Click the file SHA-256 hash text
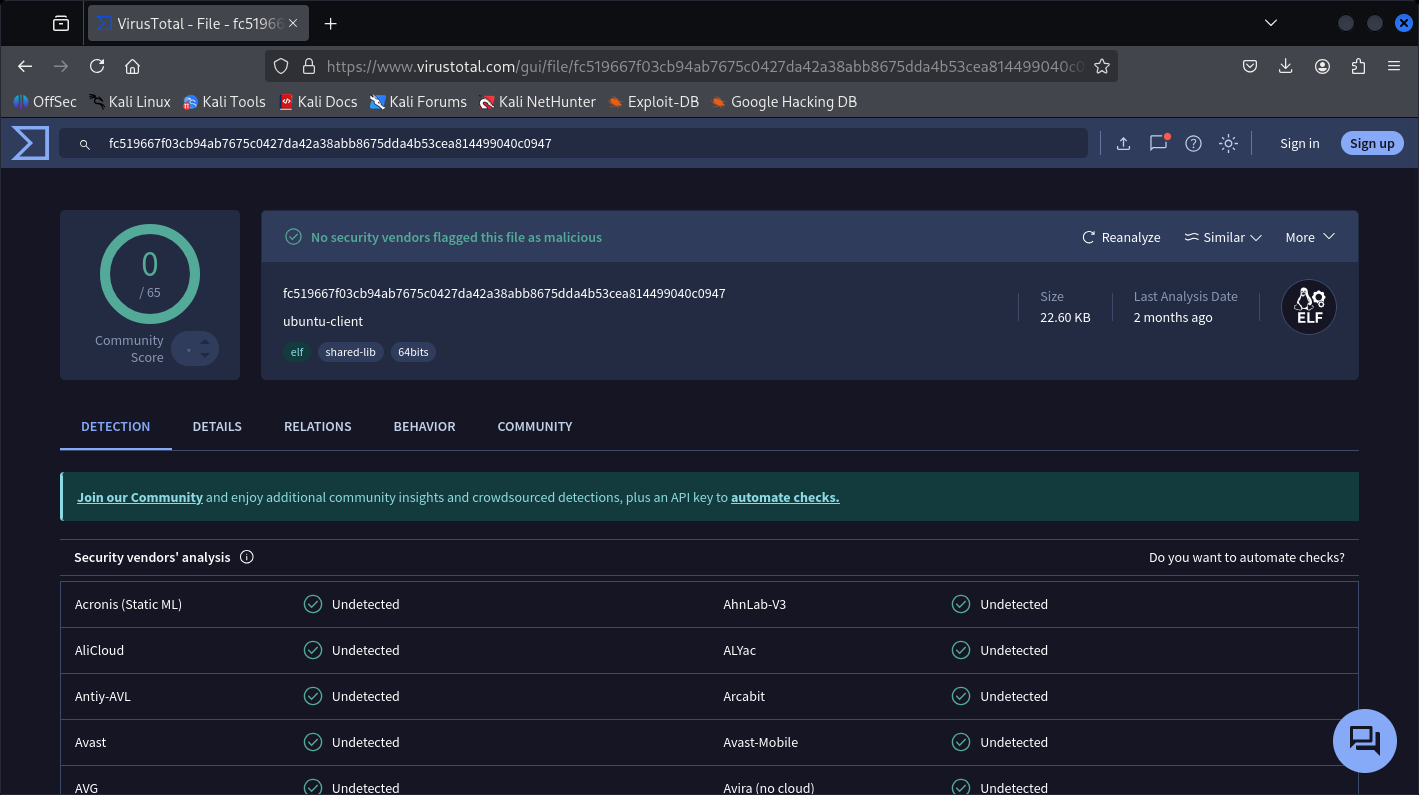This screenshot has height=795, width=1419. point(504,293)
